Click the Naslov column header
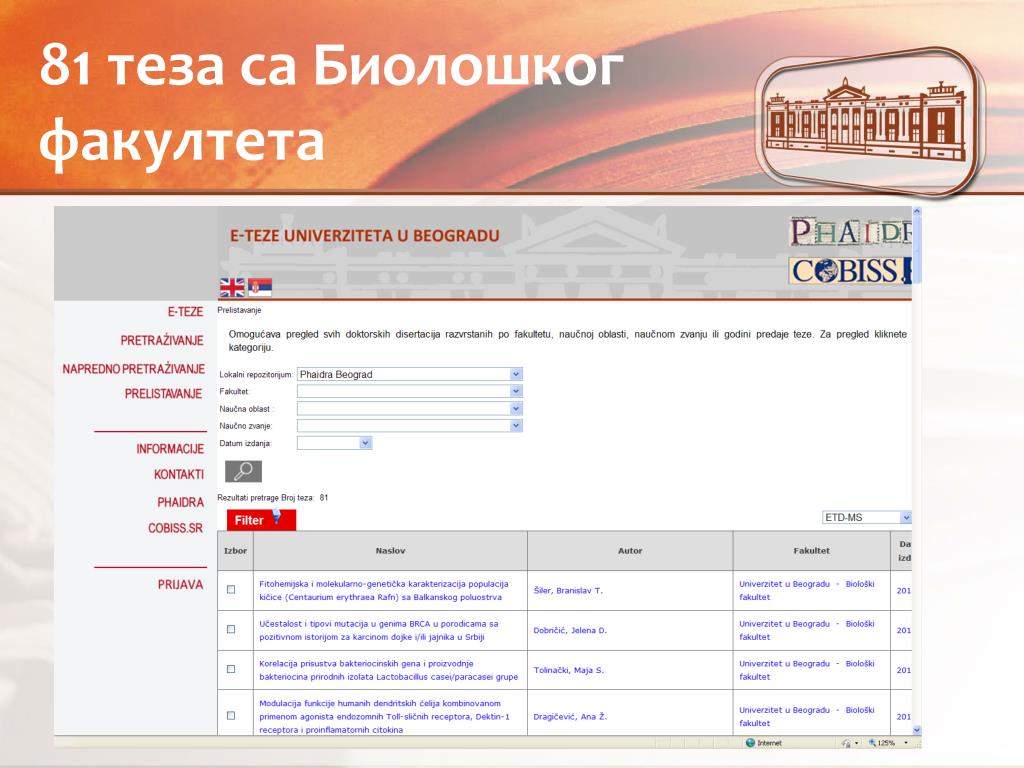1024x768 pixels. pyautogui.click(x=391, y=551)
